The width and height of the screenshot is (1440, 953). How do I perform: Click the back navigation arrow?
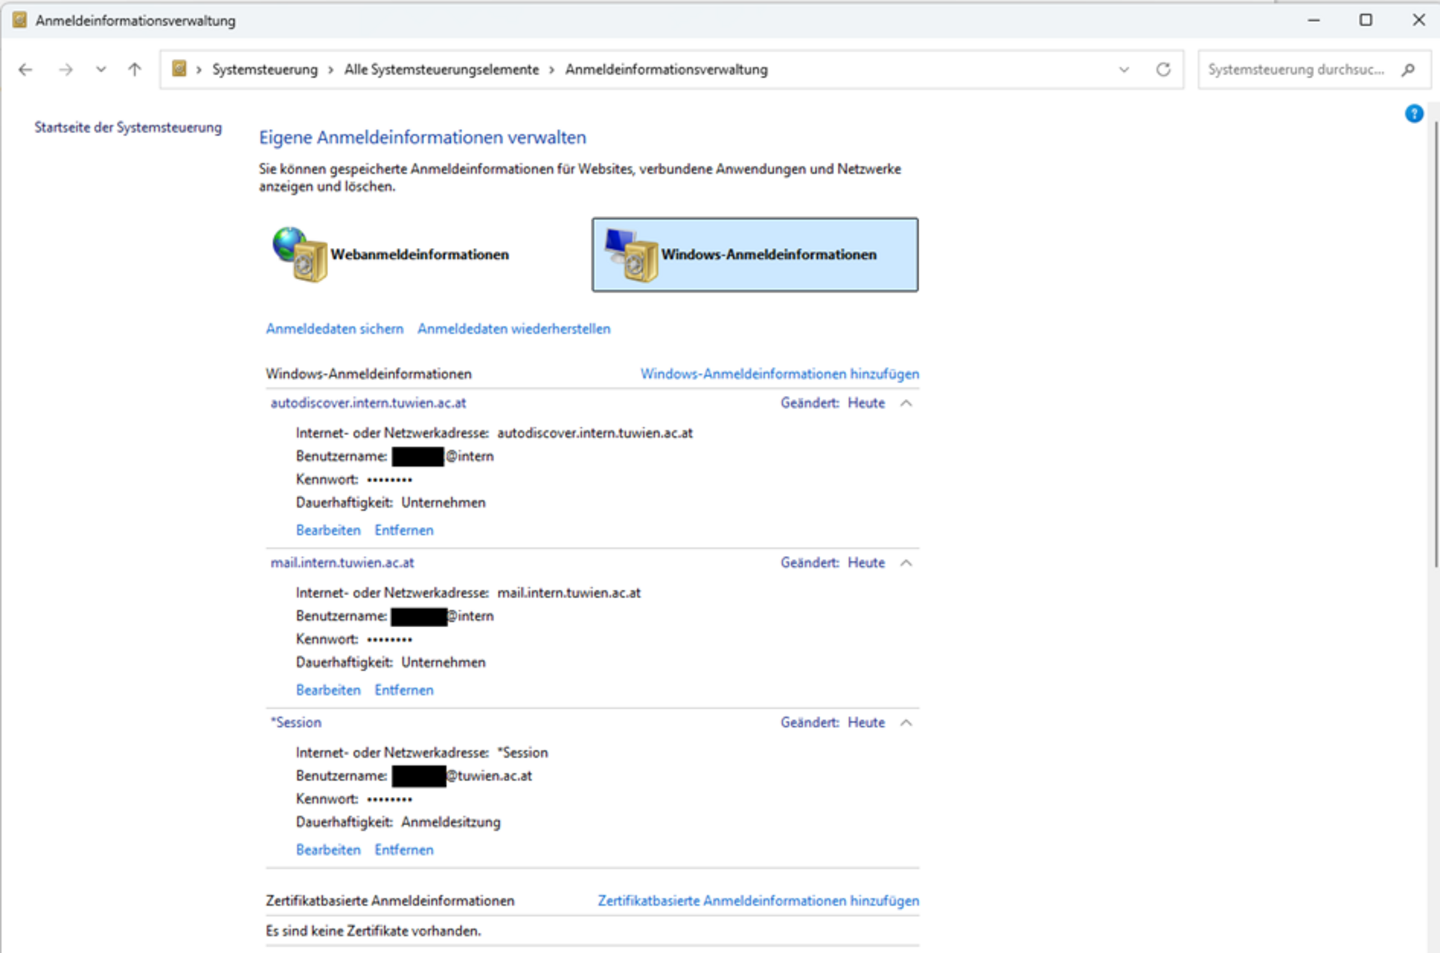point(25,69)
